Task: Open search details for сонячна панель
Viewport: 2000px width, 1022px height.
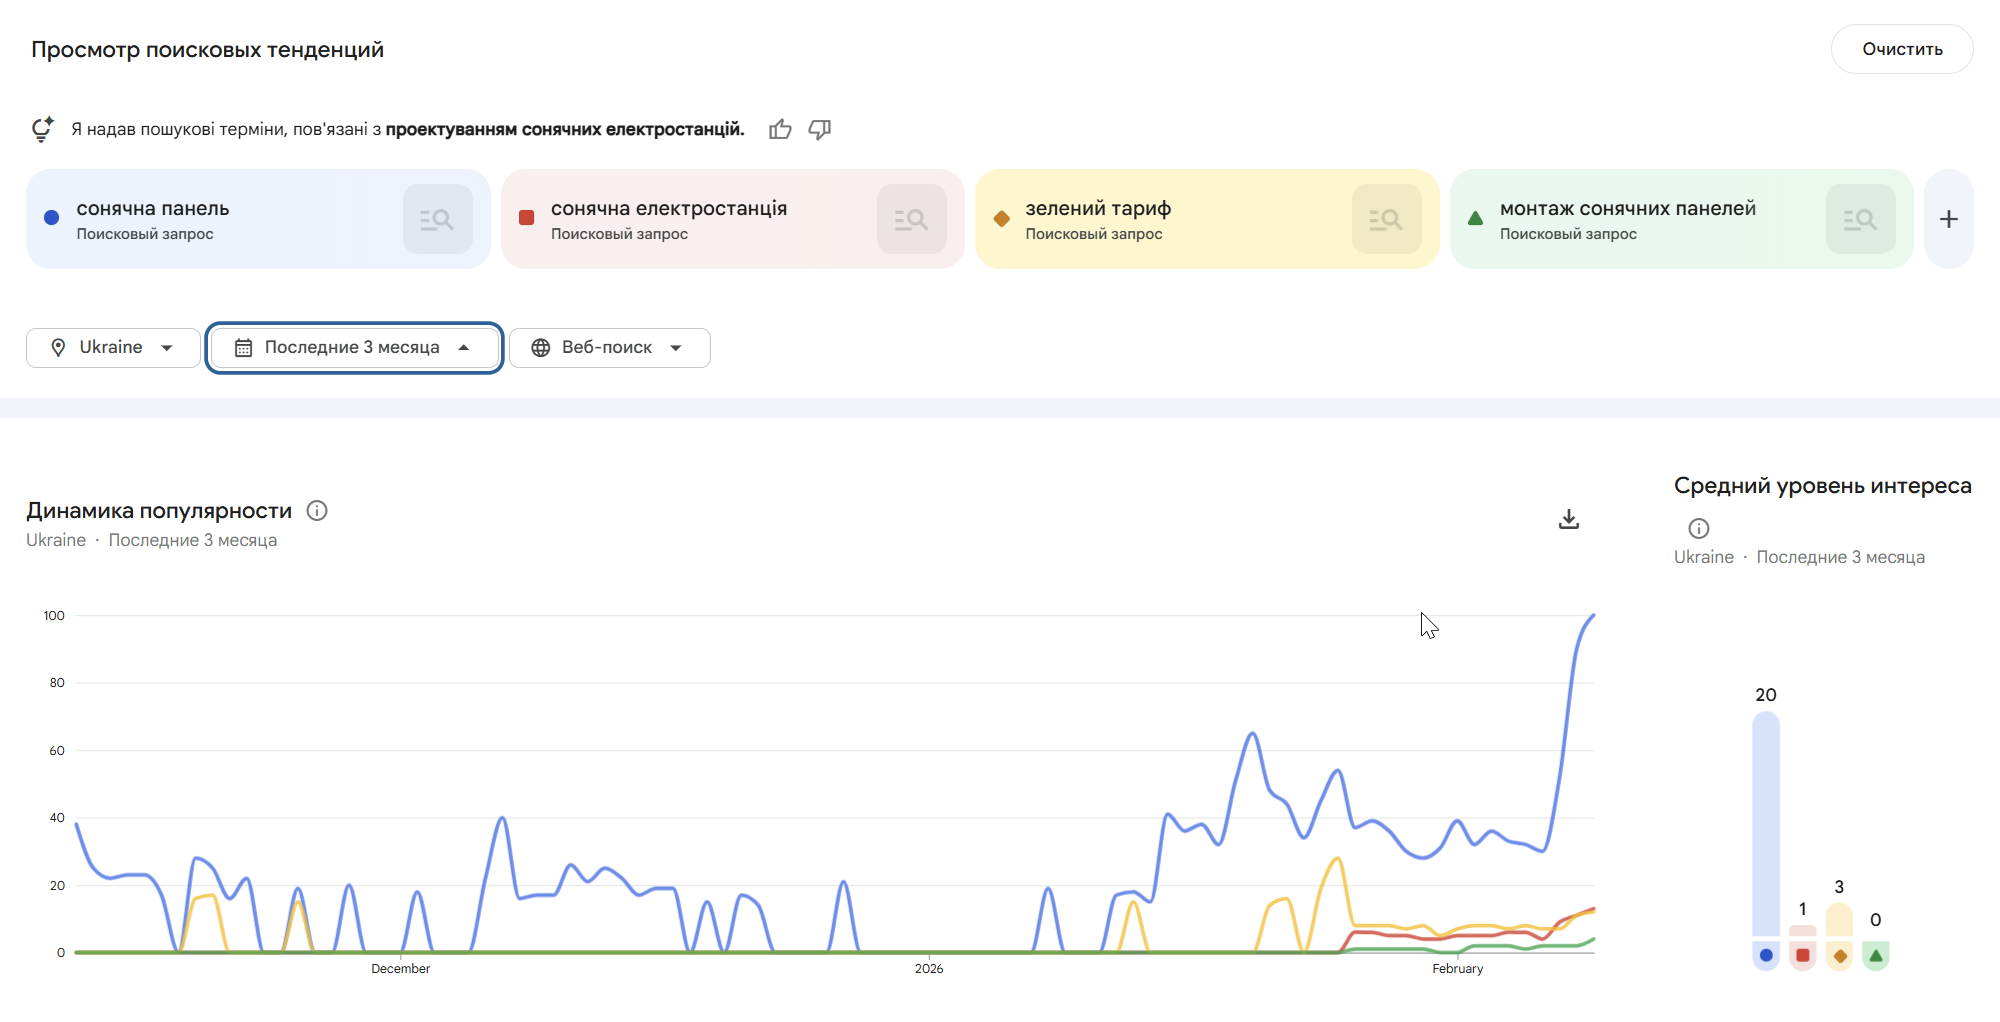Action: [x=437, y=219]
